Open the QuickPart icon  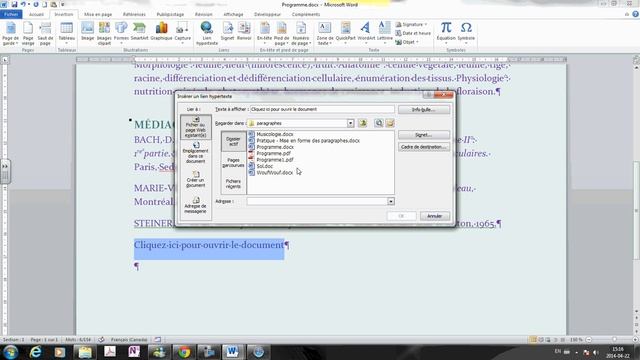point(345,33)
